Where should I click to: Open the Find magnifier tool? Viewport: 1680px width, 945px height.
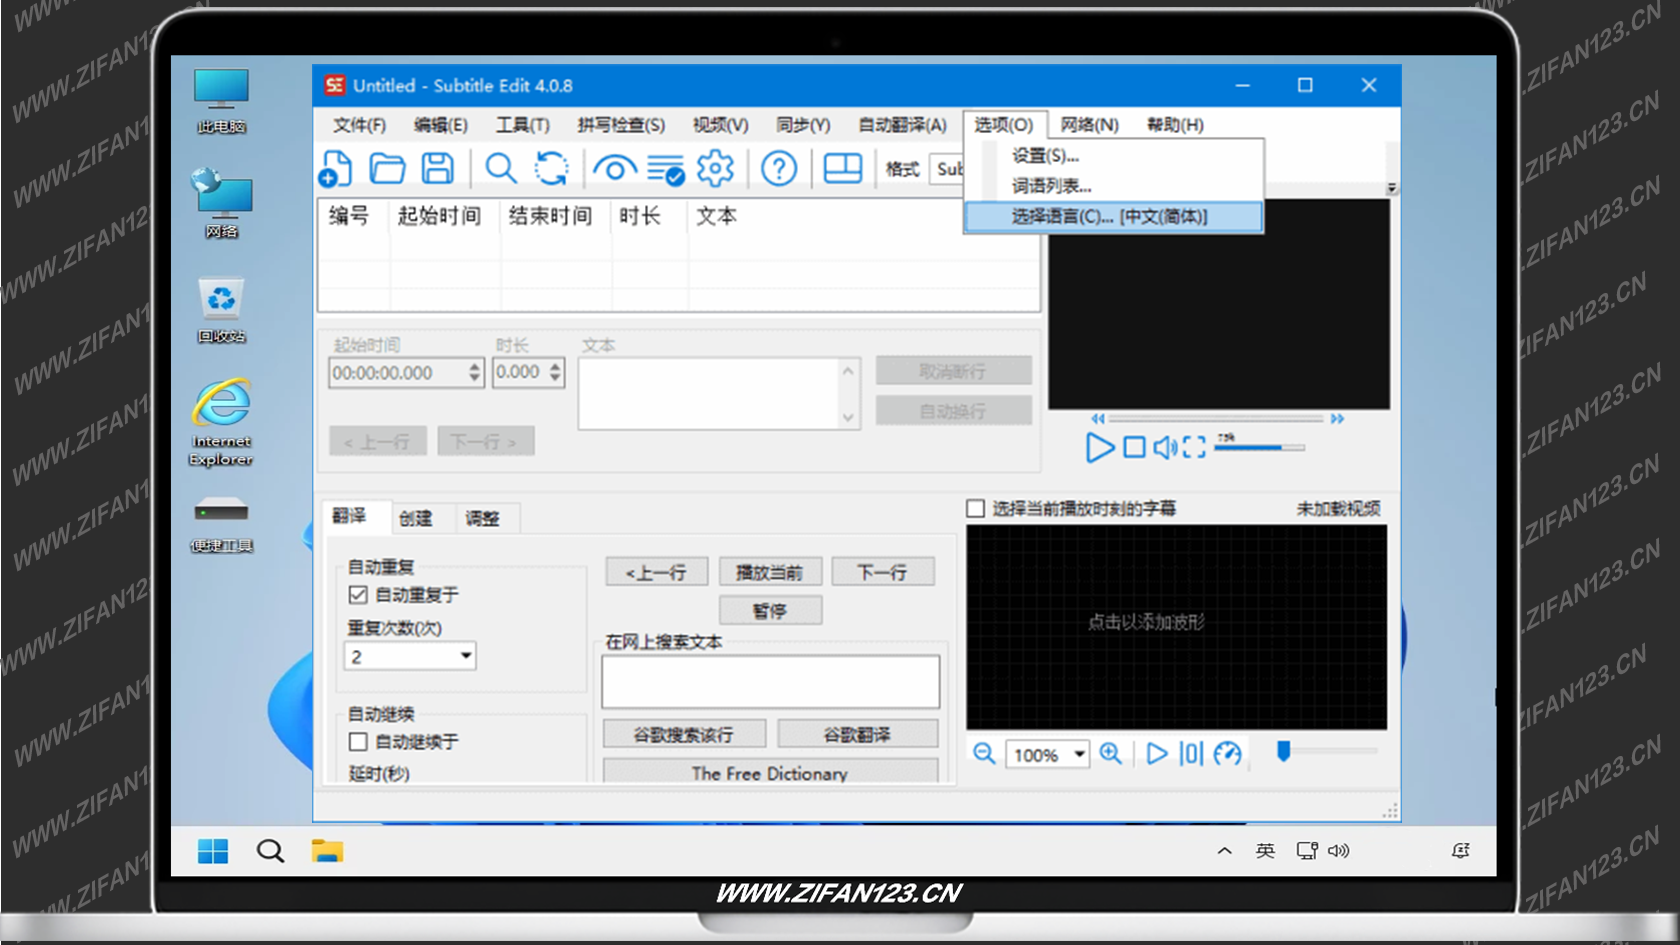[x=501, y=169]
